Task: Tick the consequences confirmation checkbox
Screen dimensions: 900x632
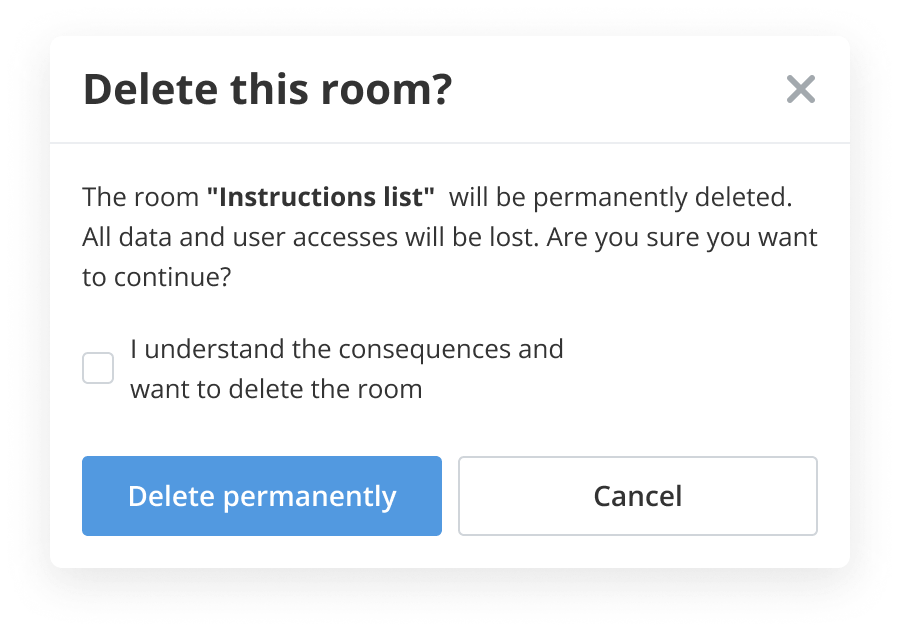Action: (x=98, y=368)
